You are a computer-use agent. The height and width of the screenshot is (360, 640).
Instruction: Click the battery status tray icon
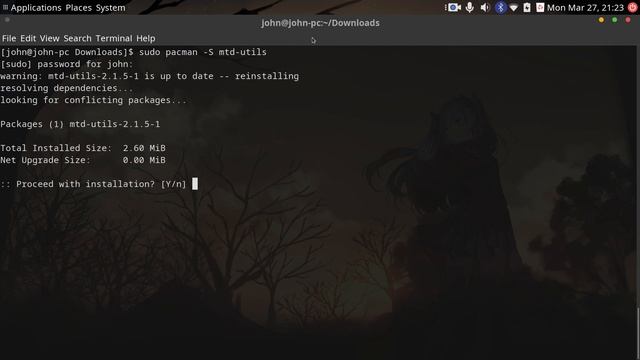(527, 7)
